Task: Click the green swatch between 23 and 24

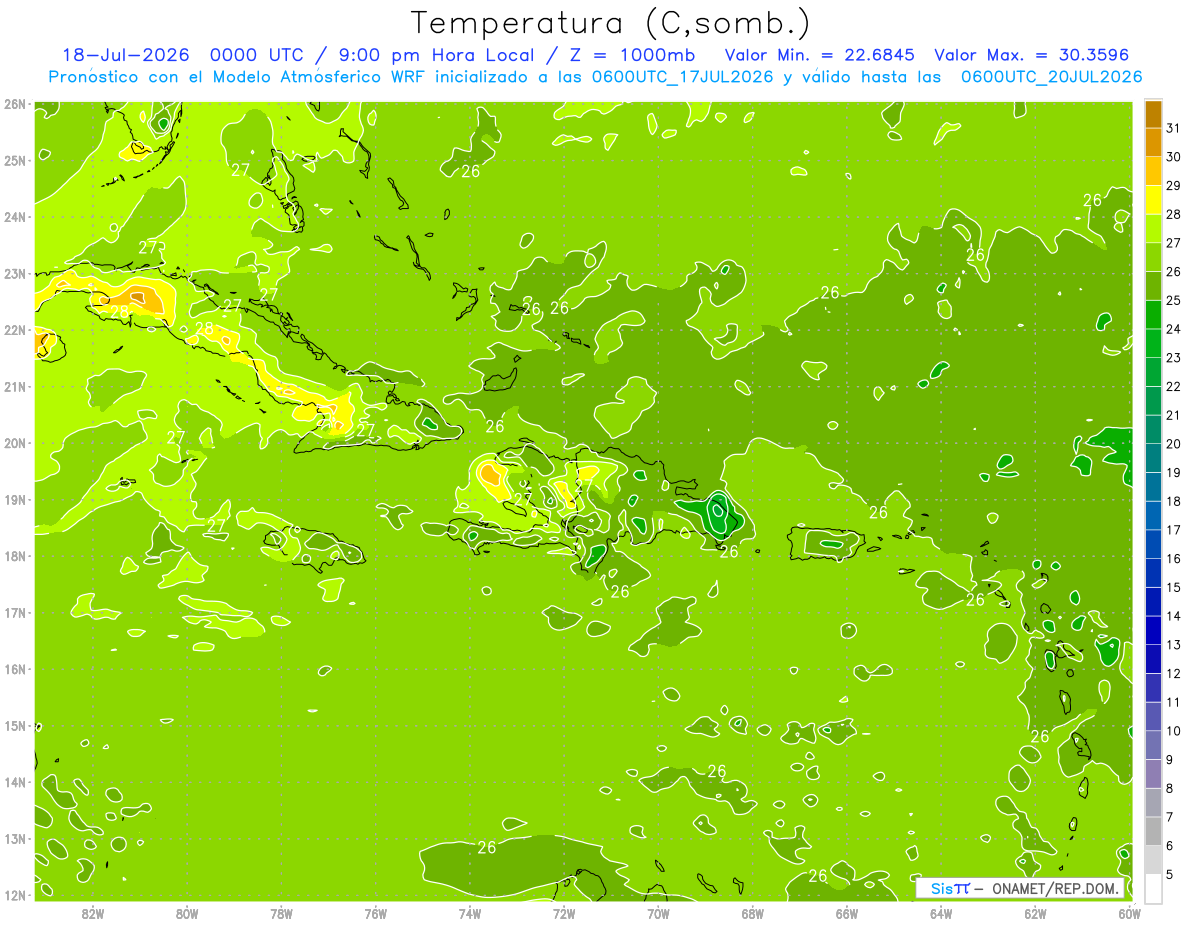Action: pos(1153,344)
